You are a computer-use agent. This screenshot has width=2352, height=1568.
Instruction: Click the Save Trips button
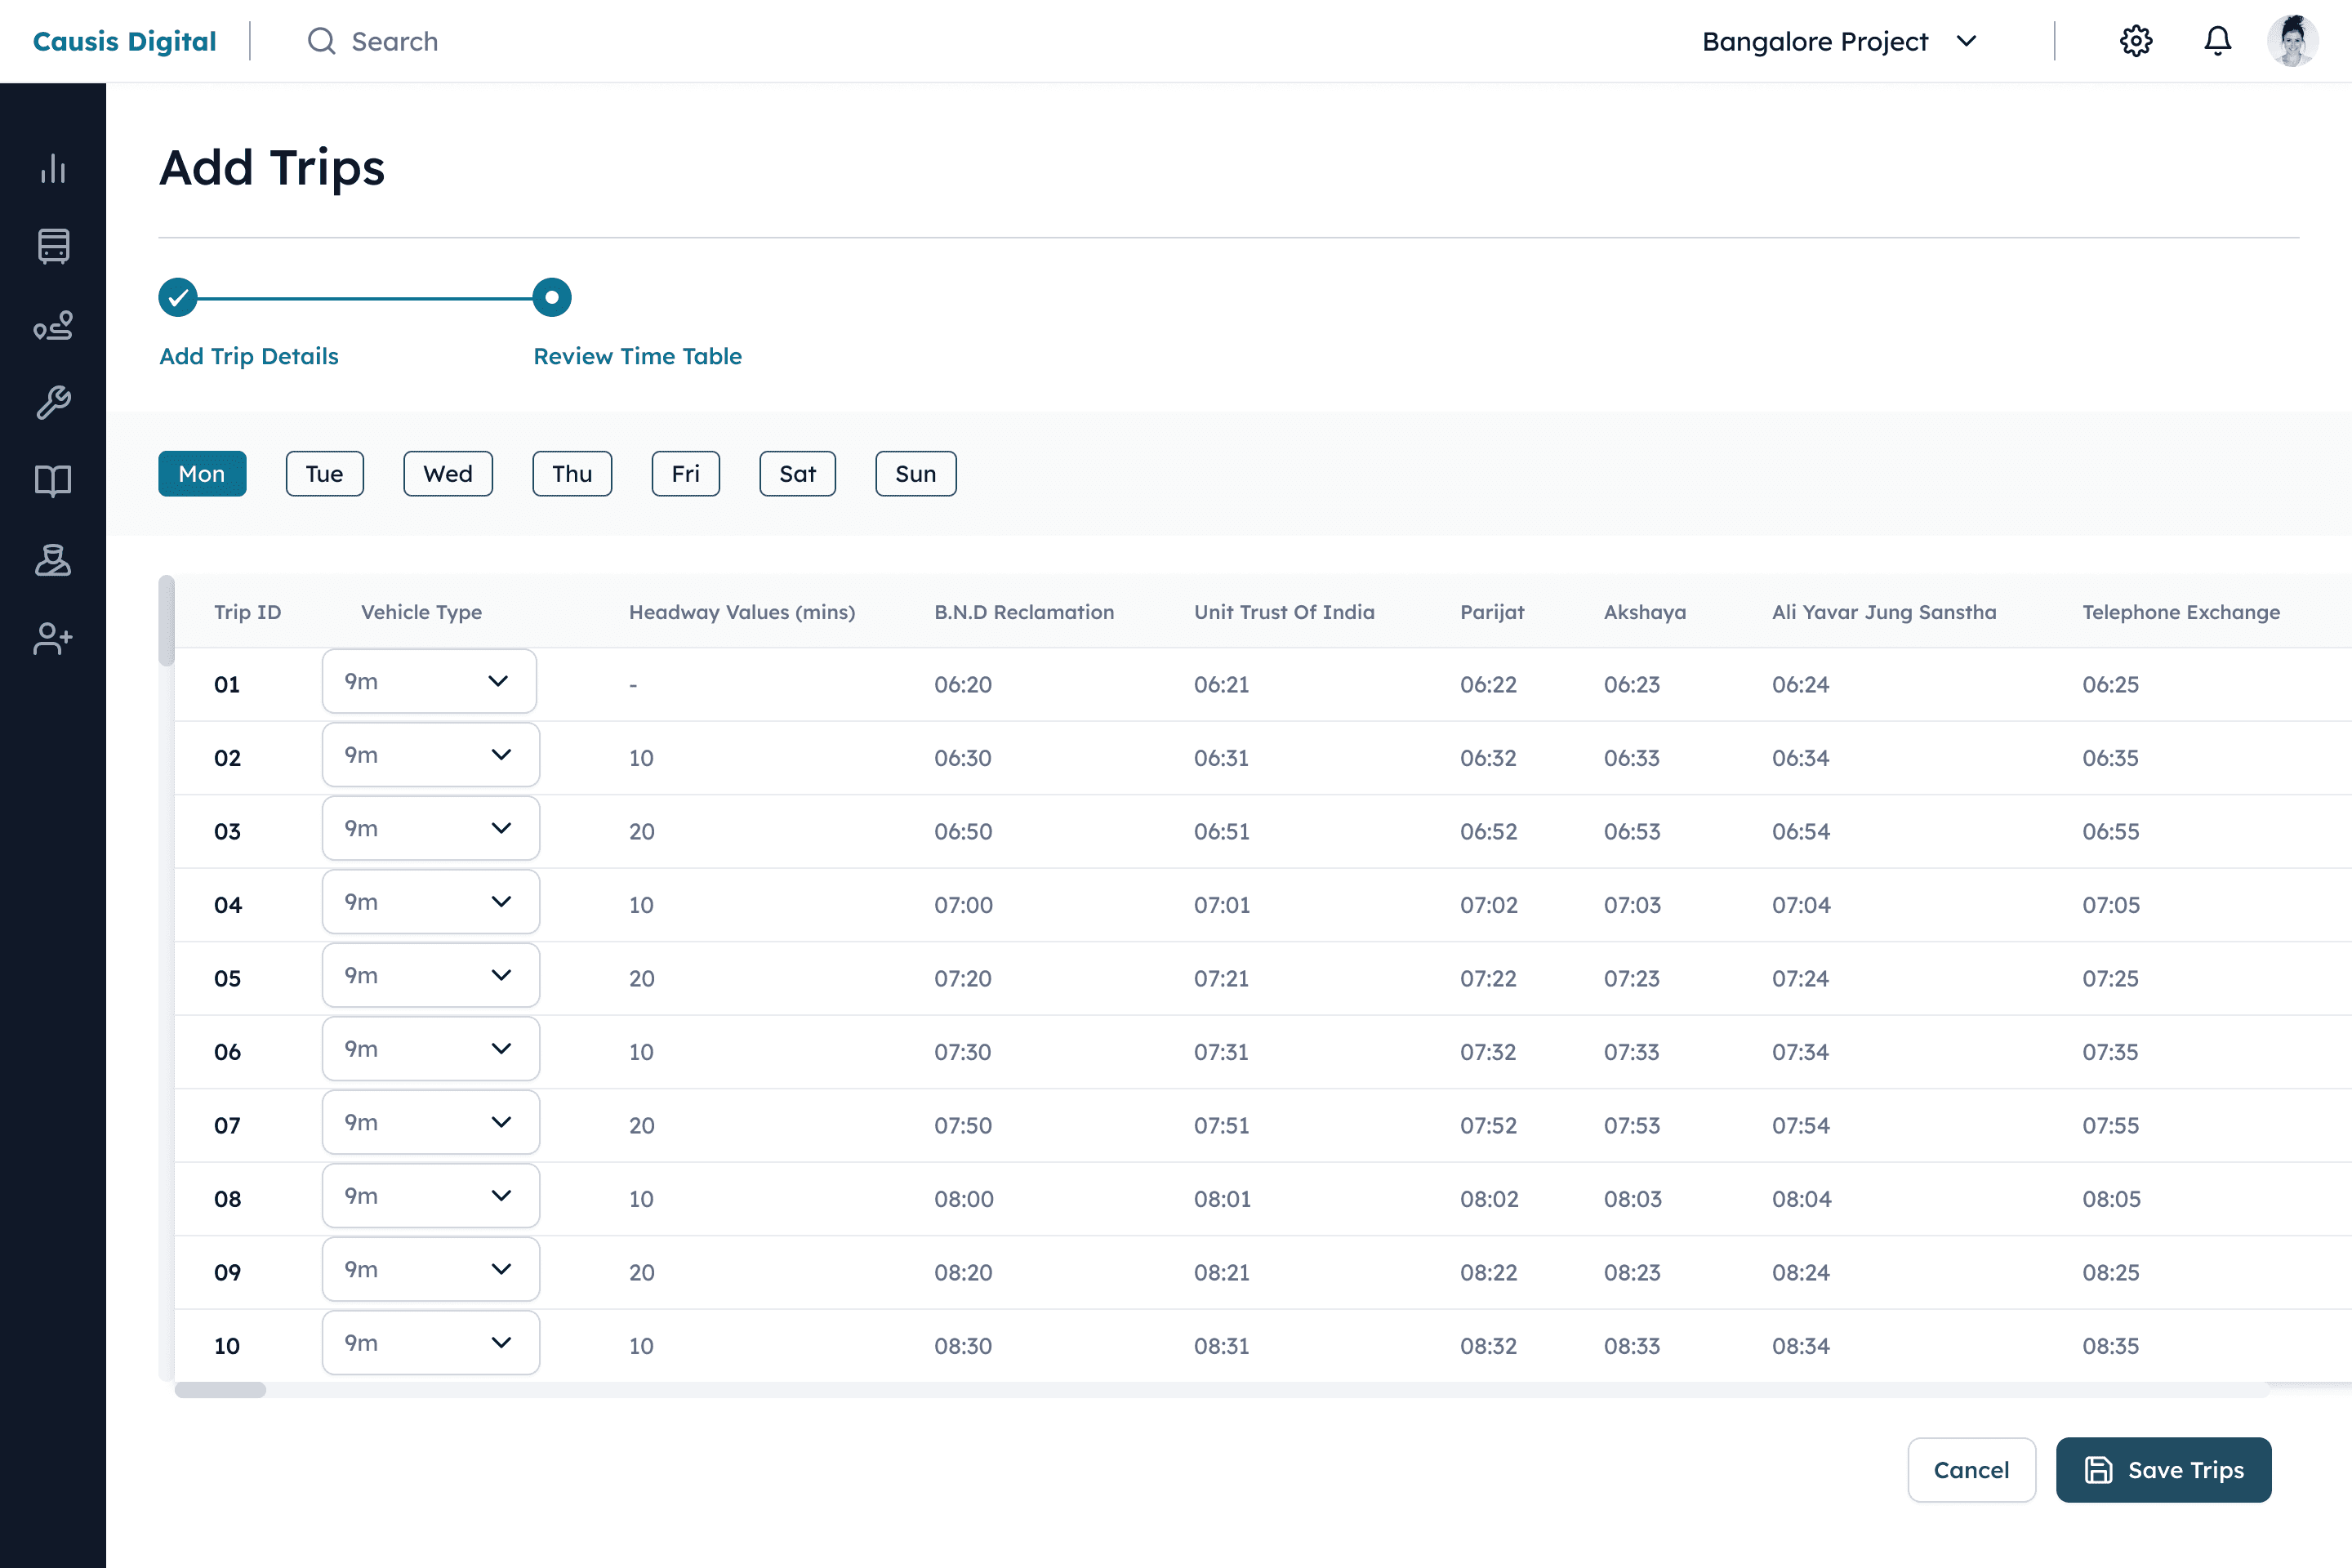[2163, 1469]
